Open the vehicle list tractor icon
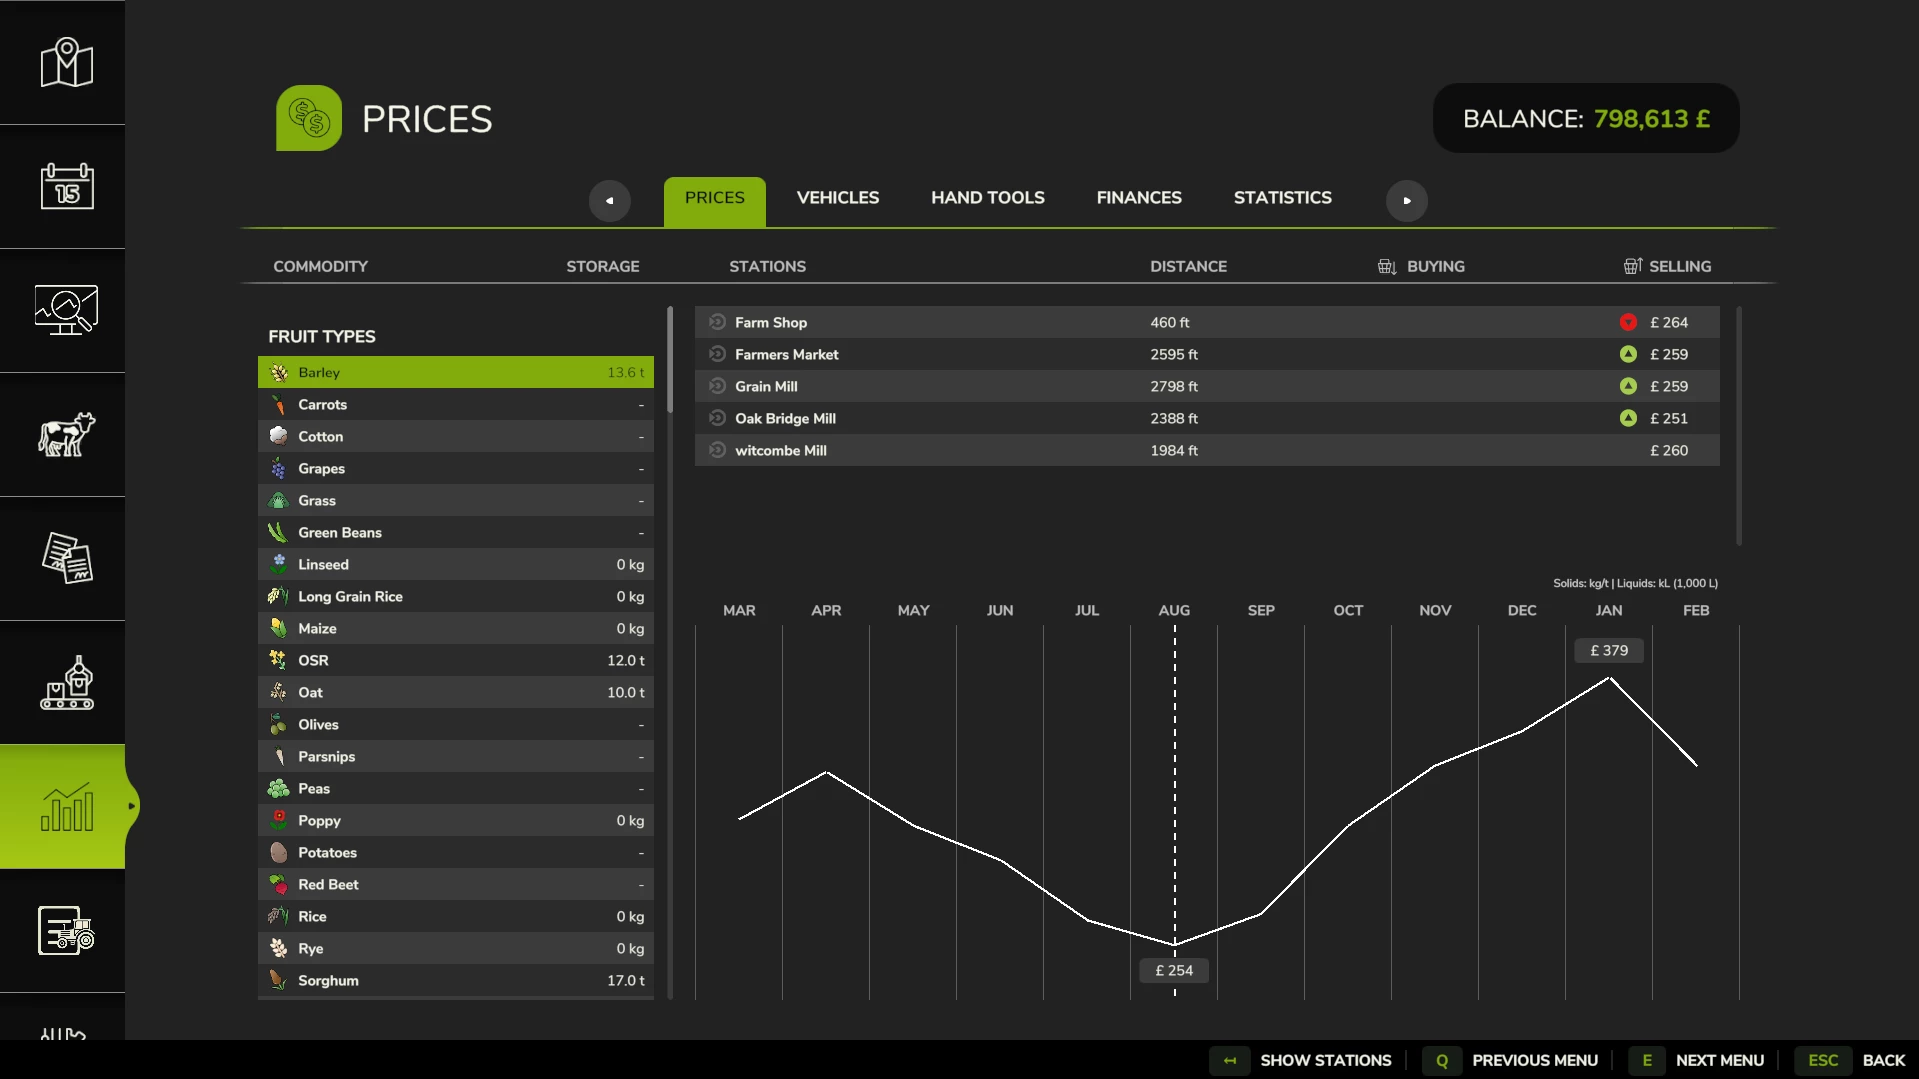The width and height of the screenshot is (1919, 1079). click(x=66, y=931)
